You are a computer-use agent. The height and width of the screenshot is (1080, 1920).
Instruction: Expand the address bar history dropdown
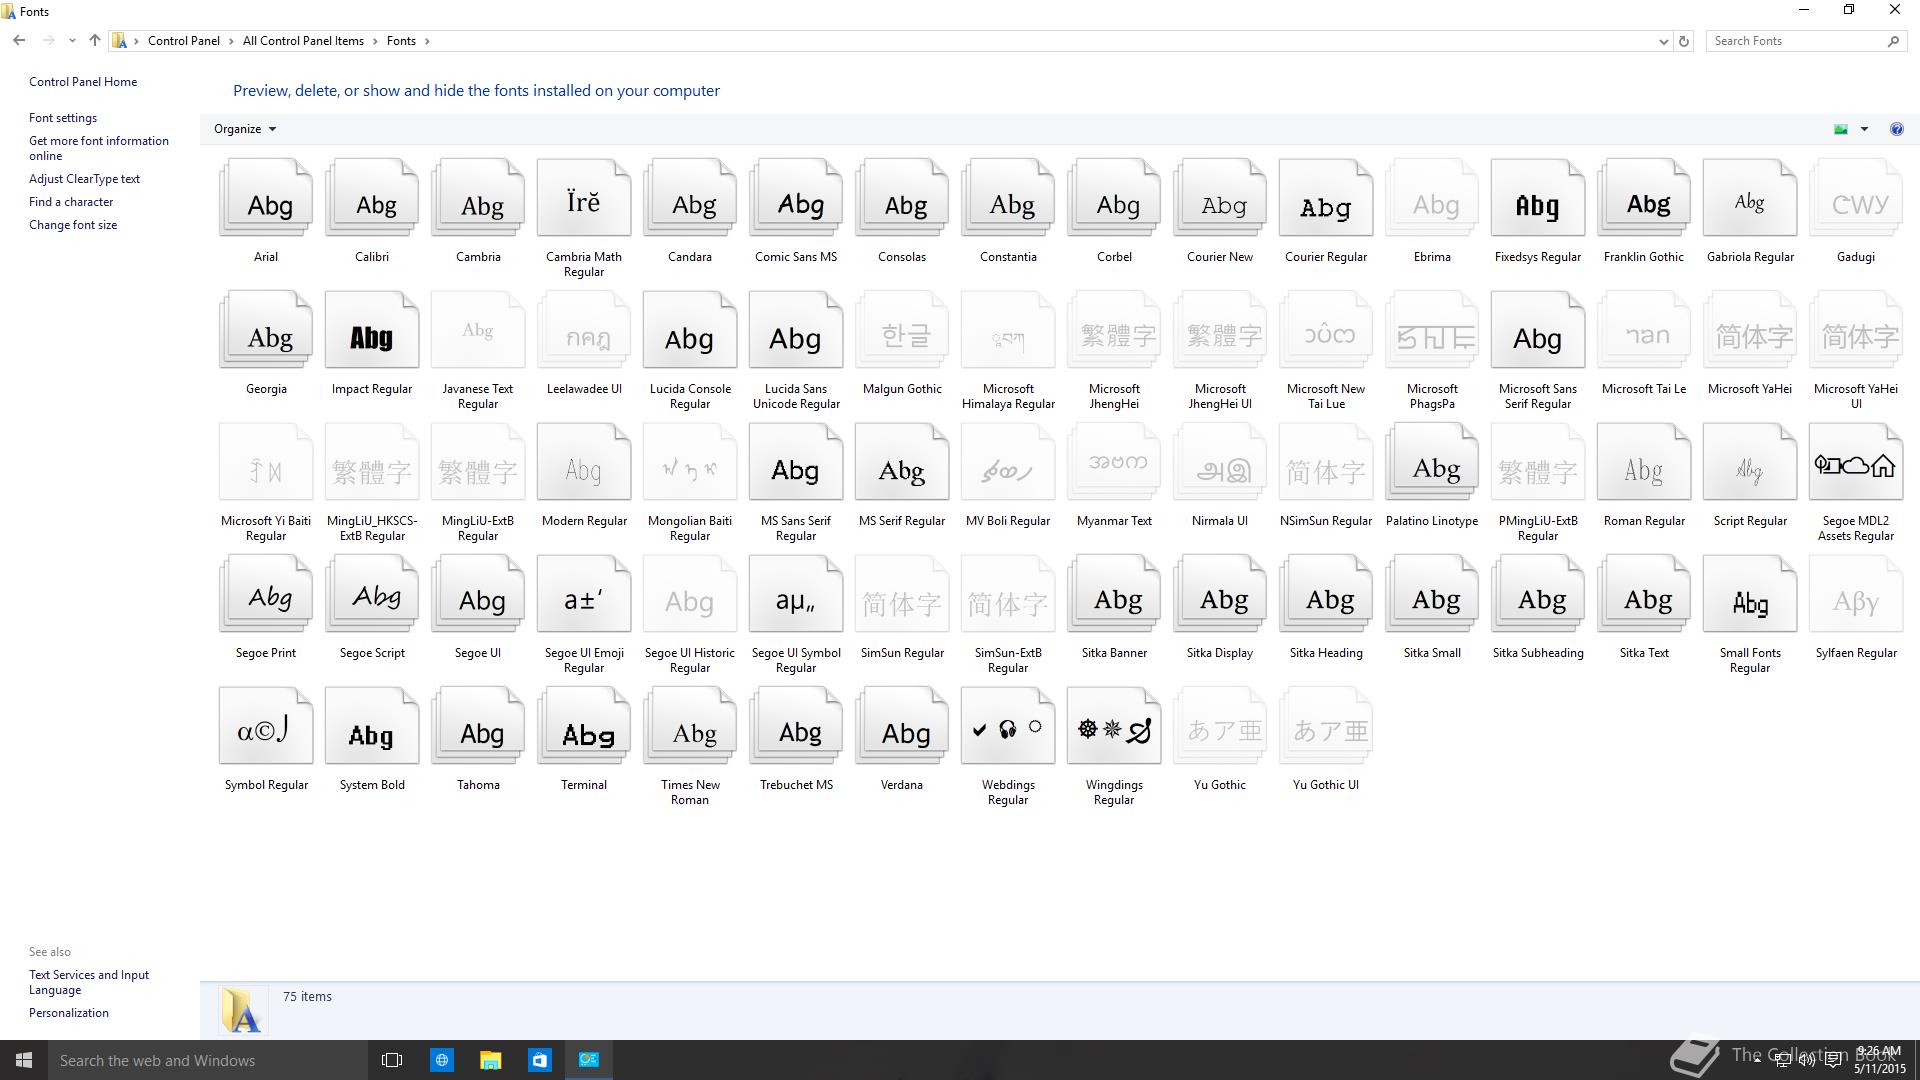pos(1663,41)
